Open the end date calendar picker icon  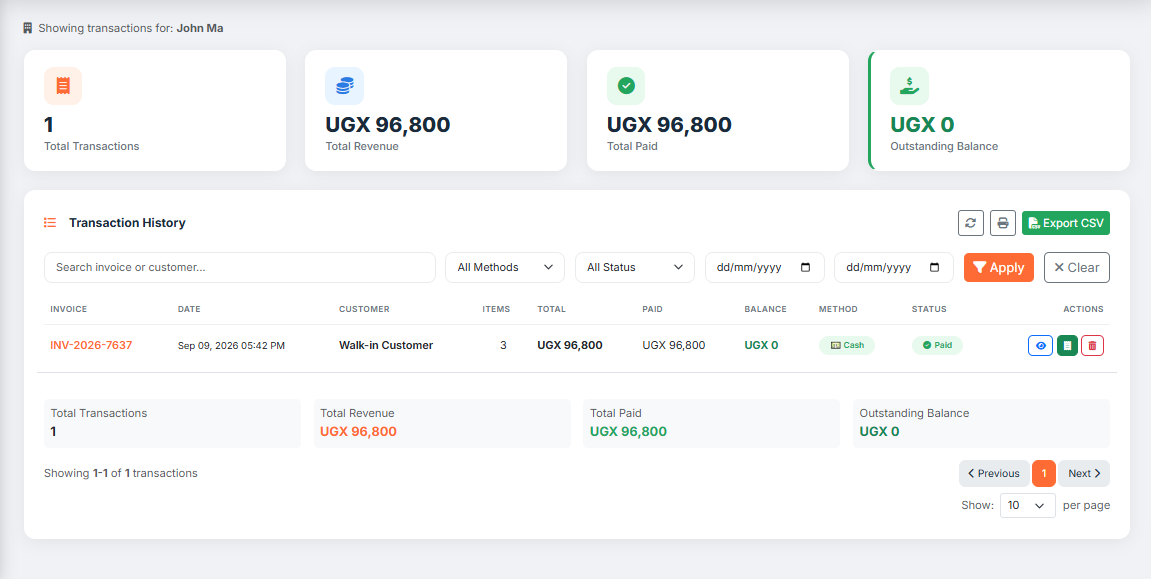934,268
